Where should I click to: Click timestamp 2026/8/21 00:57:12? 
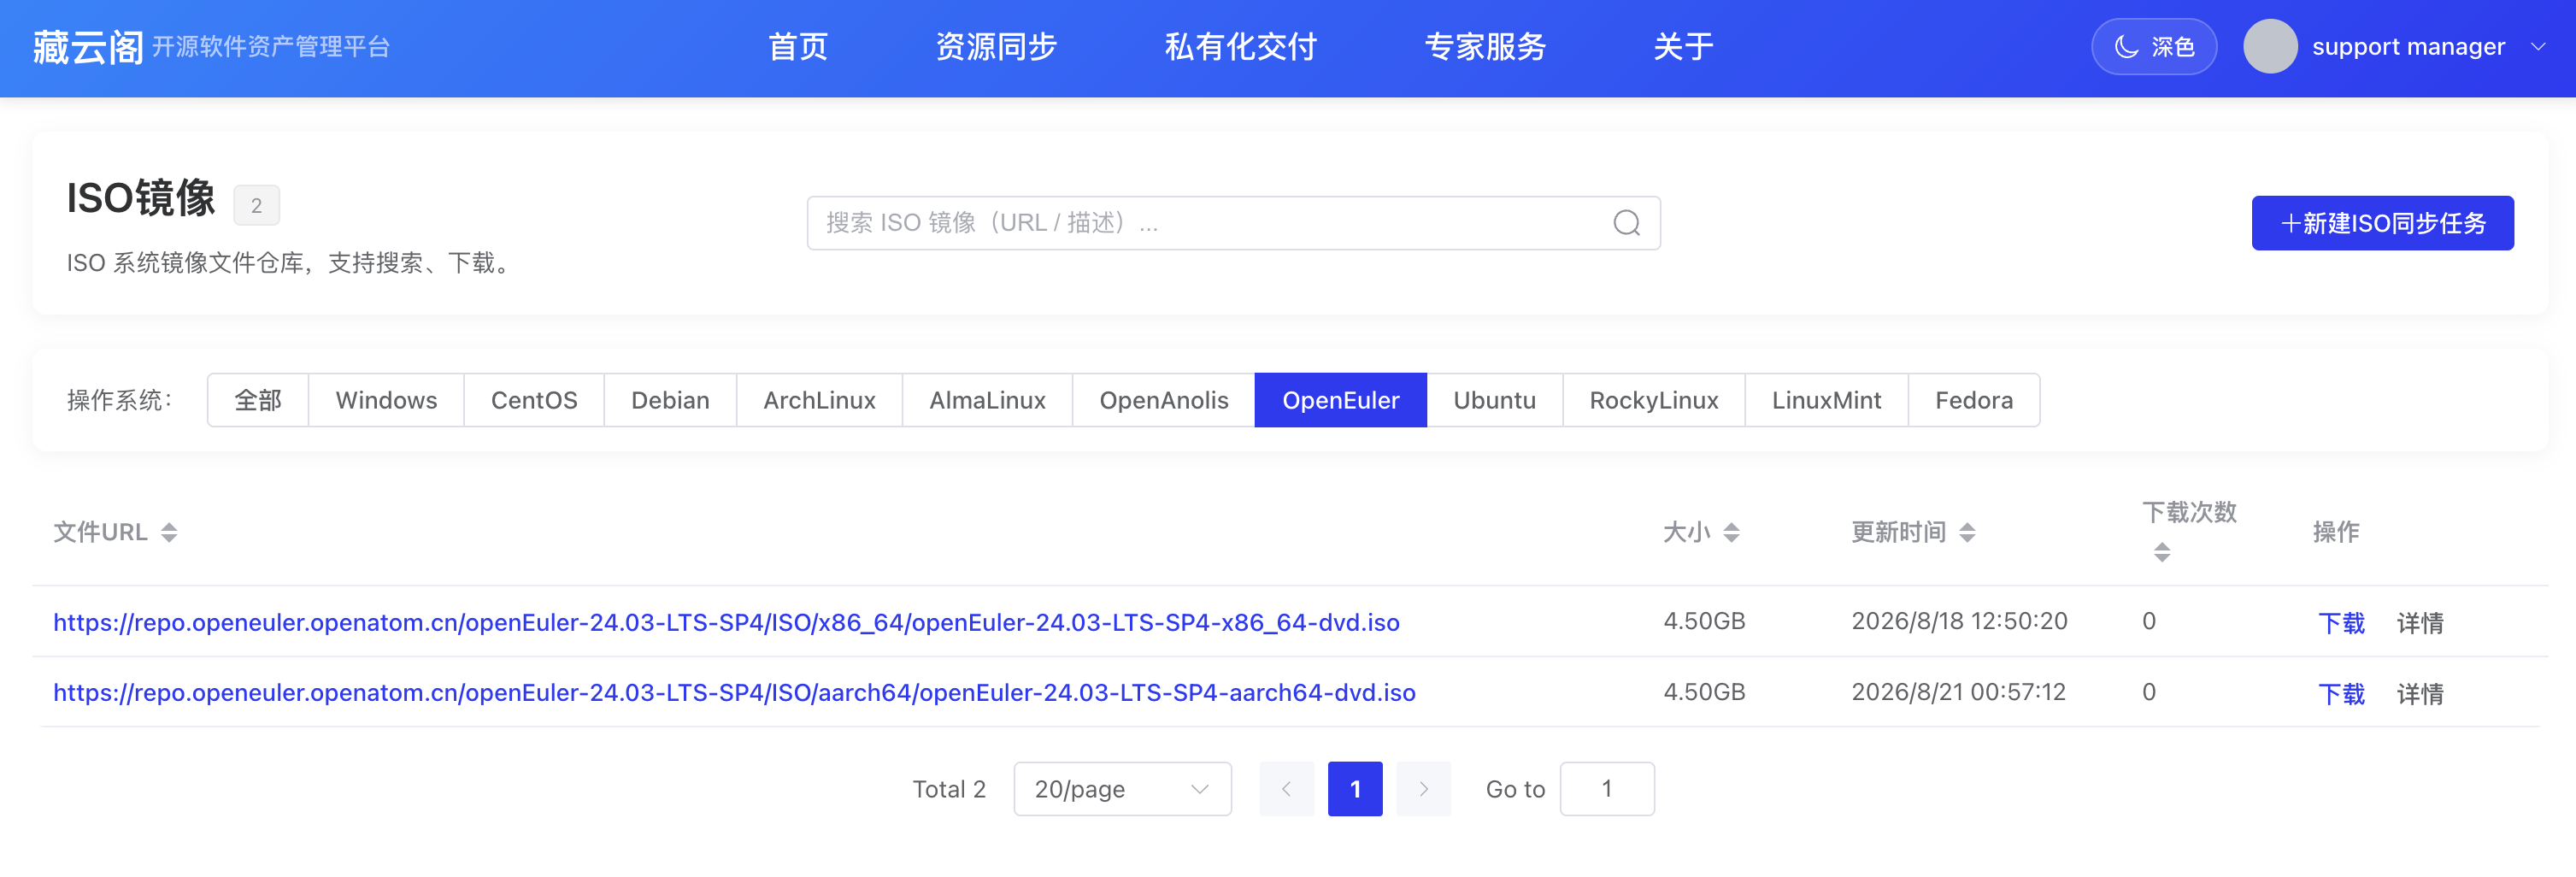1958,692
